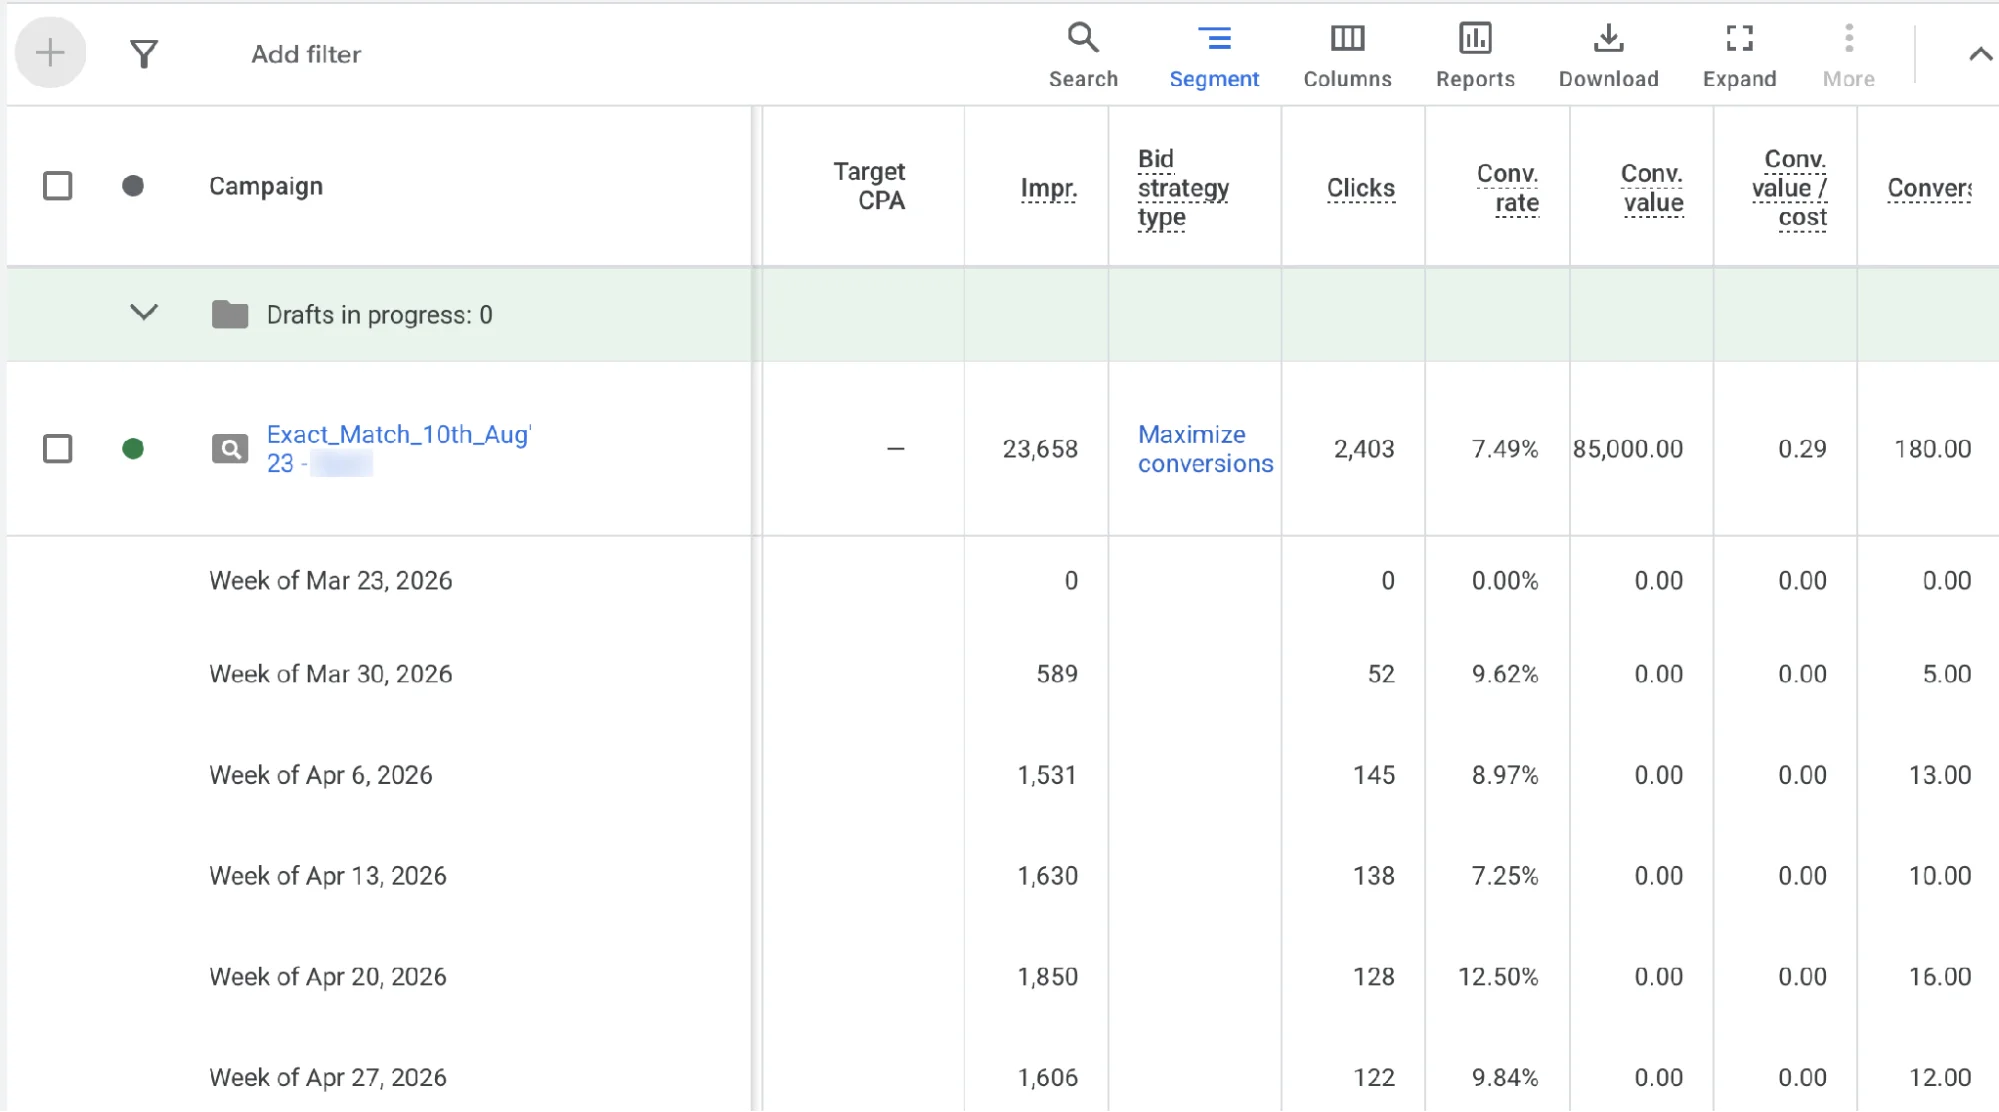This screenshot has height=1112, width=1999.
Task: Click the 9.62% conv. rate cell
Action: pos(1505,674)
